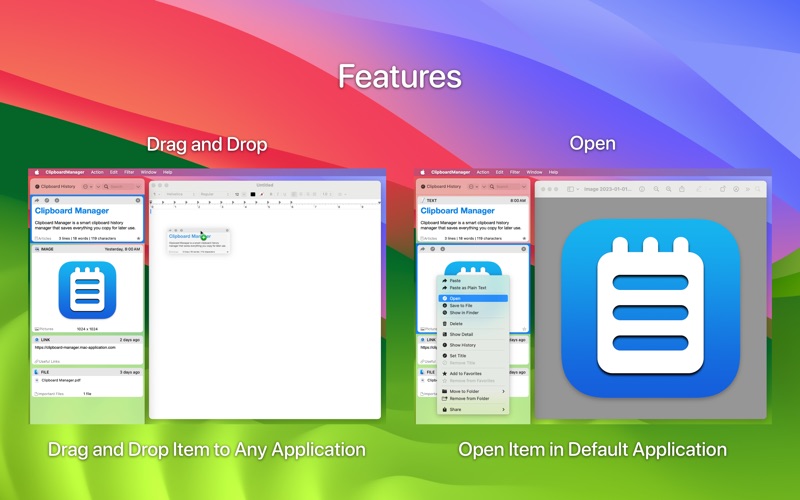The height and width of the screenshot is (500, 800).
Task: Select Clipboard Manager.pdf file entry
Action: 61,380
